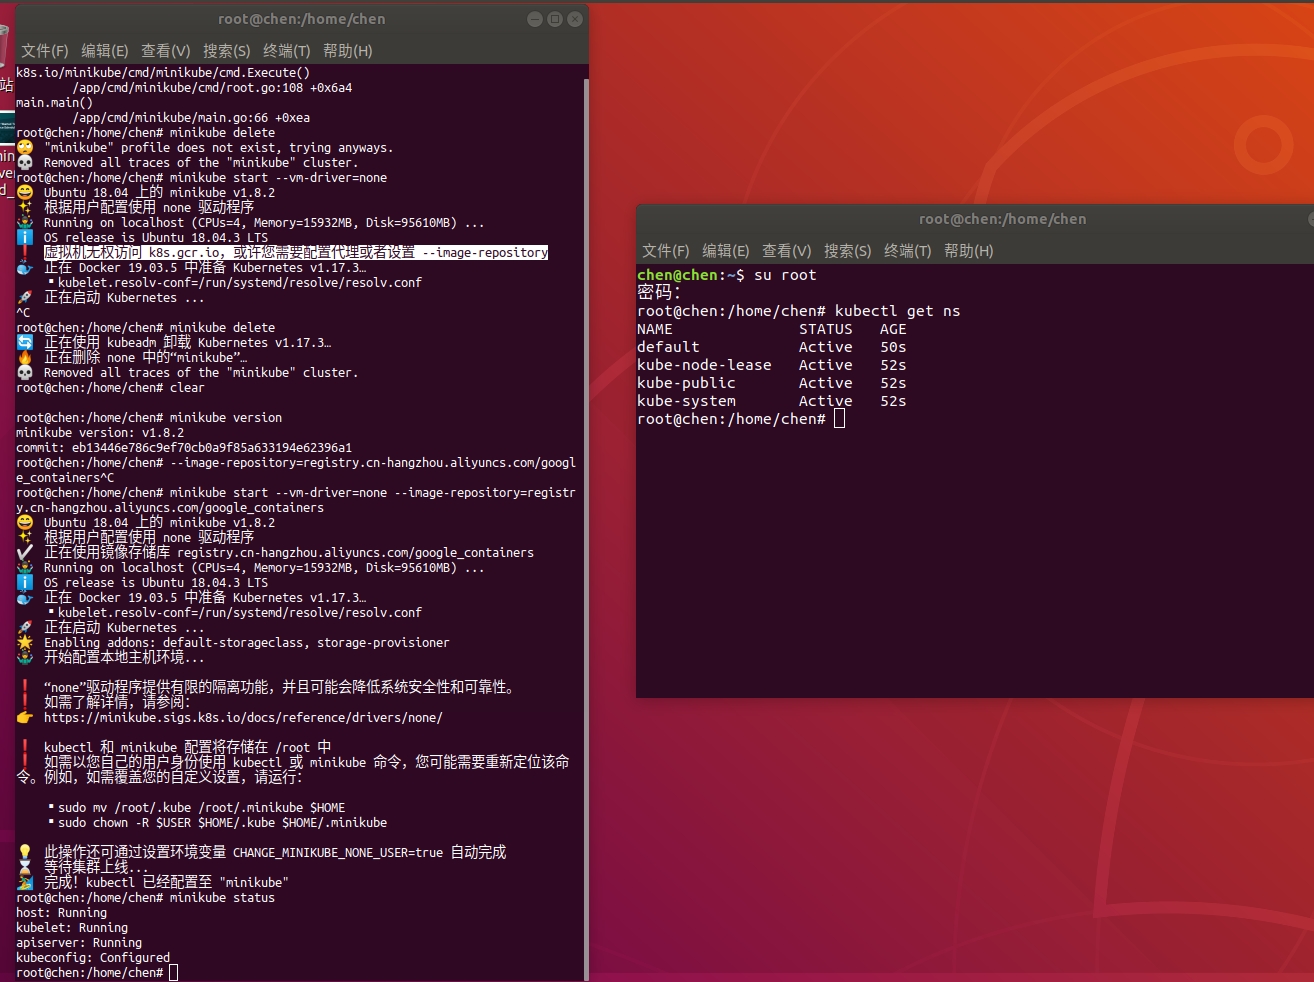The height and width of the screenshot is (982, 1314).
Task: Click 'host: Running' status line
Action: tap(61, 913)
